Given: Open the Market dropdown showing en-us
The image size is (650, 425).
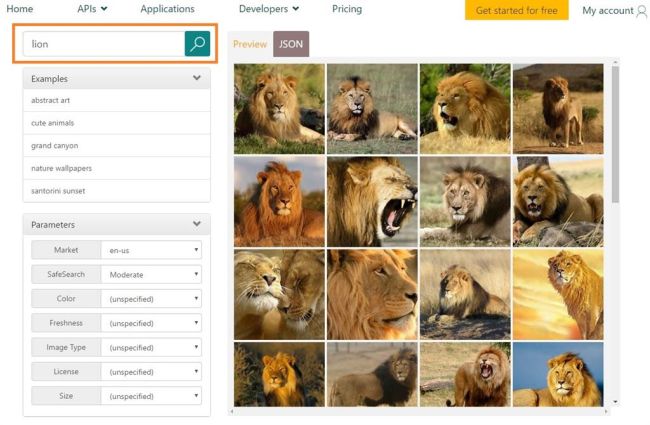Looking at the screenshot, I should (x=151, y=250).
